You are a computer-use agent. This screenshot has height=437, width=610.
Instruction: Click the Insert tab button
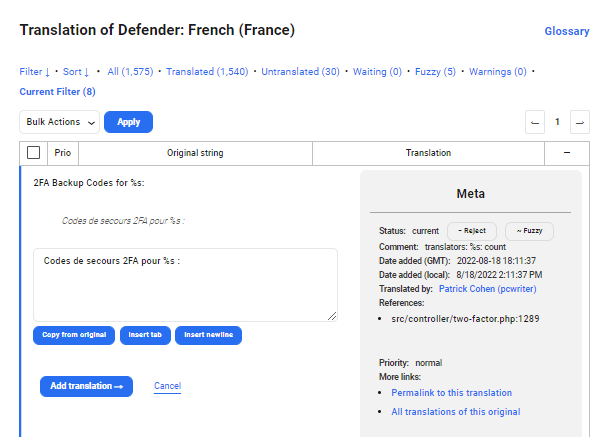tap(145, 335)
